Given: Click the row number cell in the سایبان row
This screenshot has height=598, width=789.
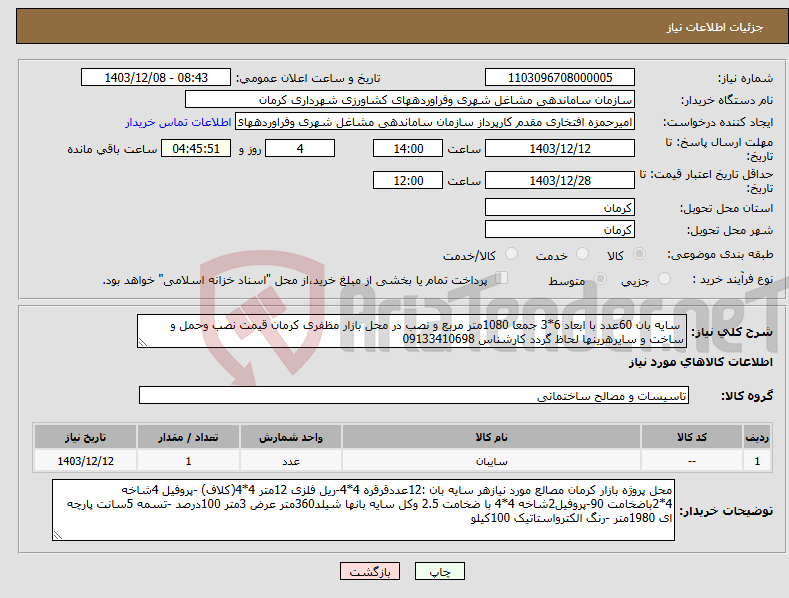Looking at the screenshot, I should point(757,461).
